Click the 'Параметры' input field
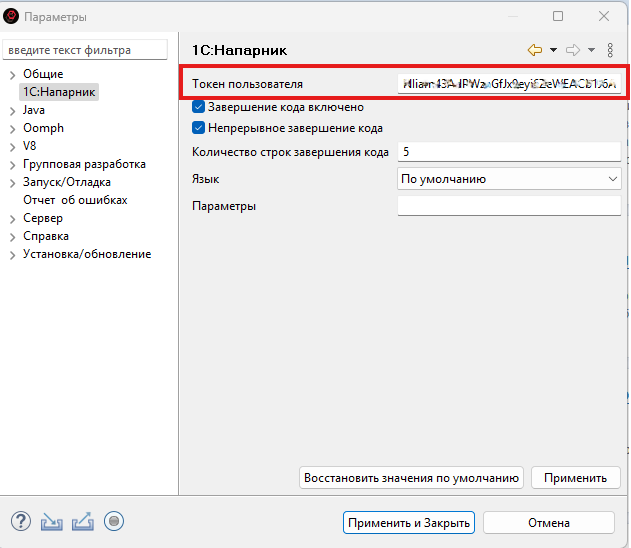 coord(509,206)
